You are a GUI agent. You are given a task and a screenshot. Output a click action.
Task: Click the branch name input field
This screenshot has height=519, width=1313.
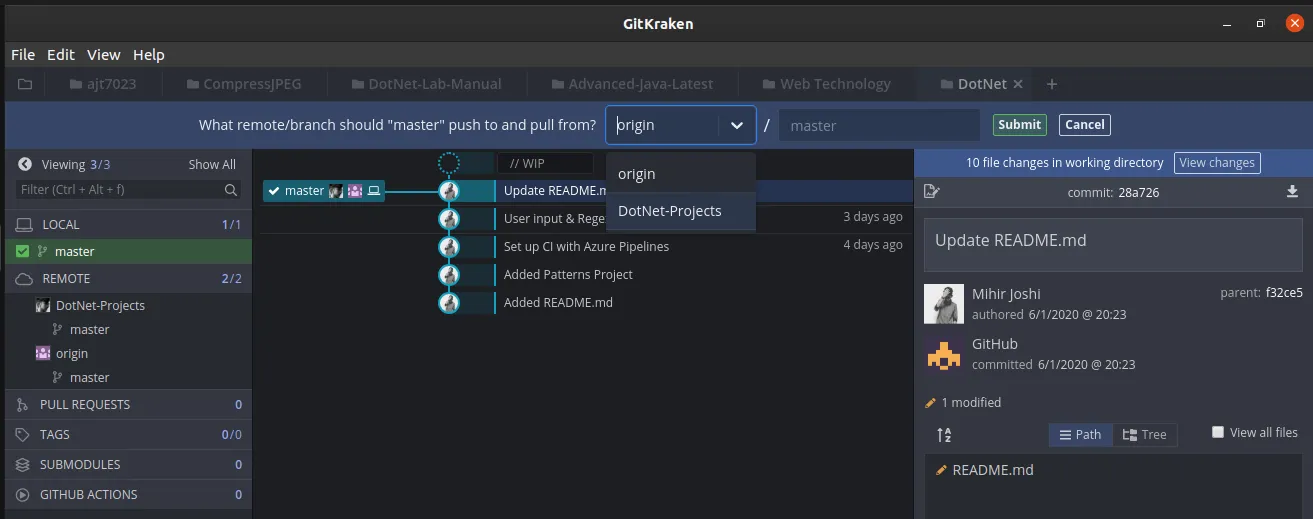point(879,125)
